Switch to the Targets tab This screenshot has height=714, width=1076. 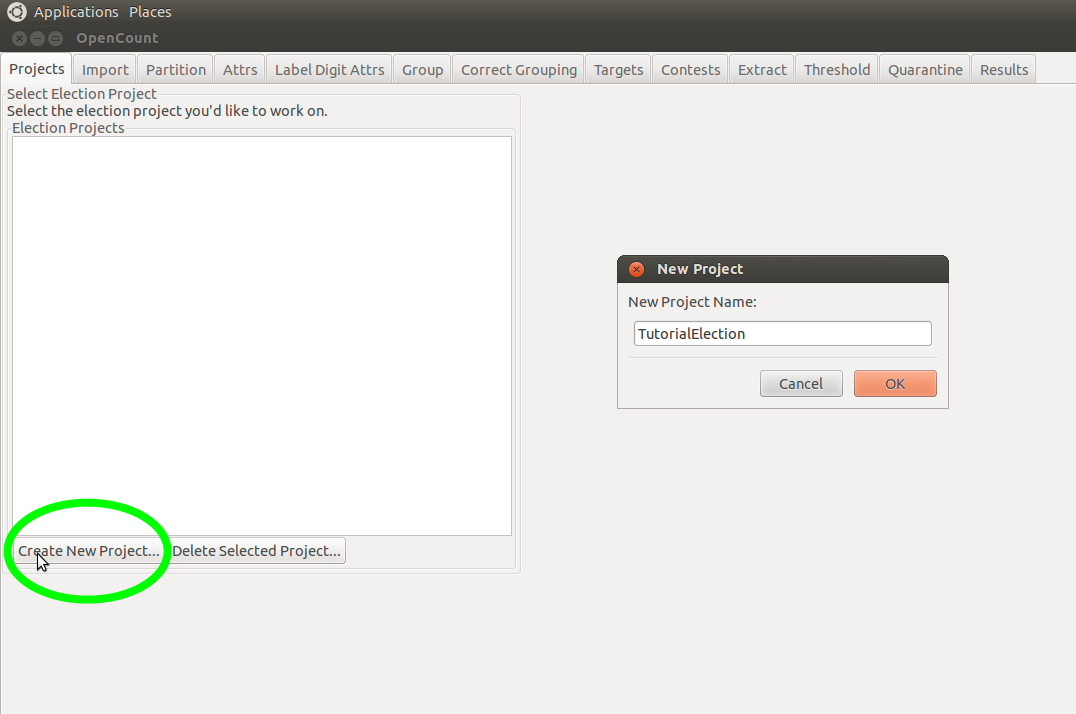(x=618, y=69)
